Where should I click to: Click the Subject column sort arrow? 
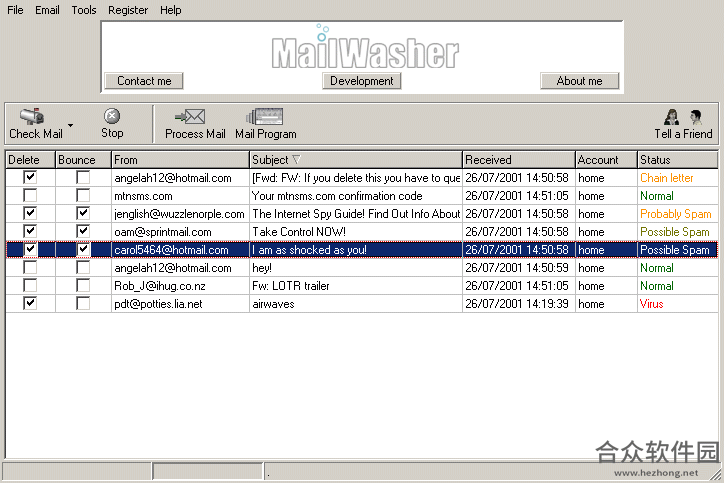click(296, 160)
